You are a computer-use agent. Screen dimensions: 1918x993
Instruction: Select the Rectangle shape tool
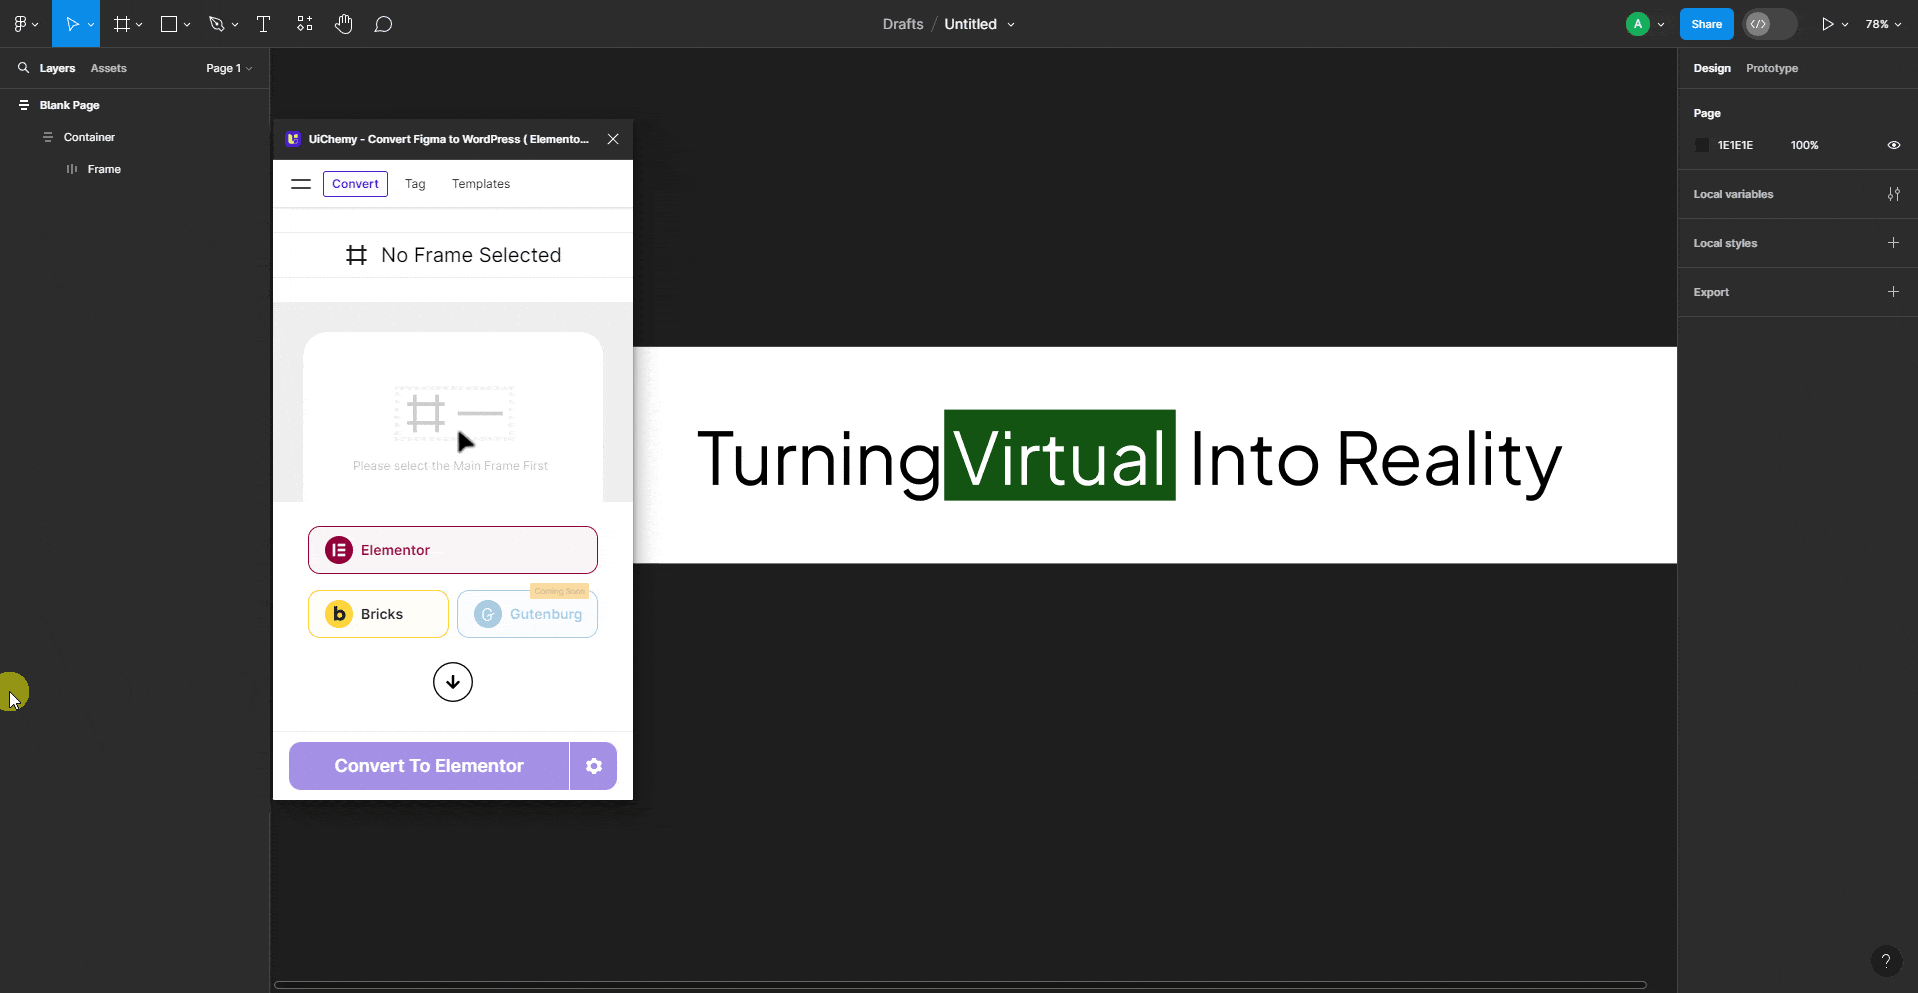(170, 23)
